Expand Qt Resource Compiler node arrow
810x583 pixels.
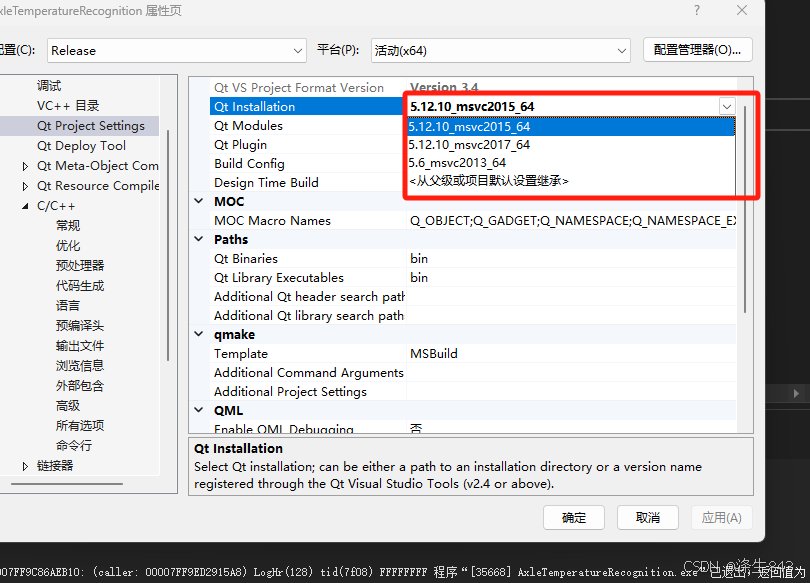click(25, 186)
